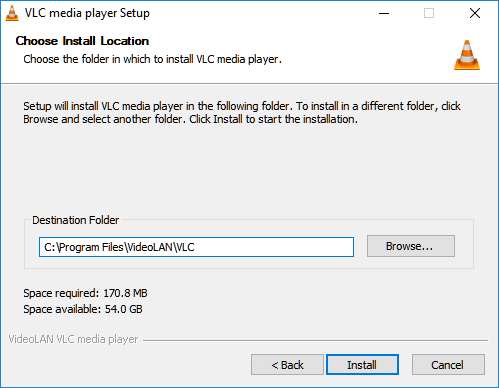
Task: Click the Browse... button
Action: [411, 246]
